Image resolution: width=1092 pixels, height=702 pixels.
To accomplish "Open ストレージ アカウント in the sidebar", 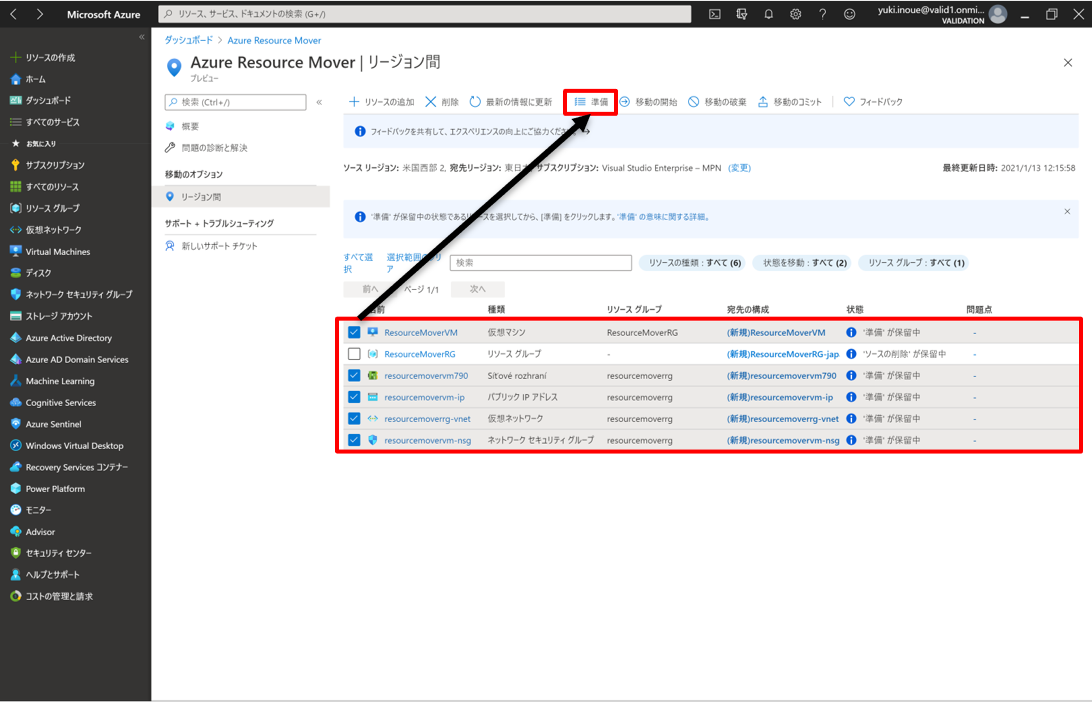I will tap(51, 316).
